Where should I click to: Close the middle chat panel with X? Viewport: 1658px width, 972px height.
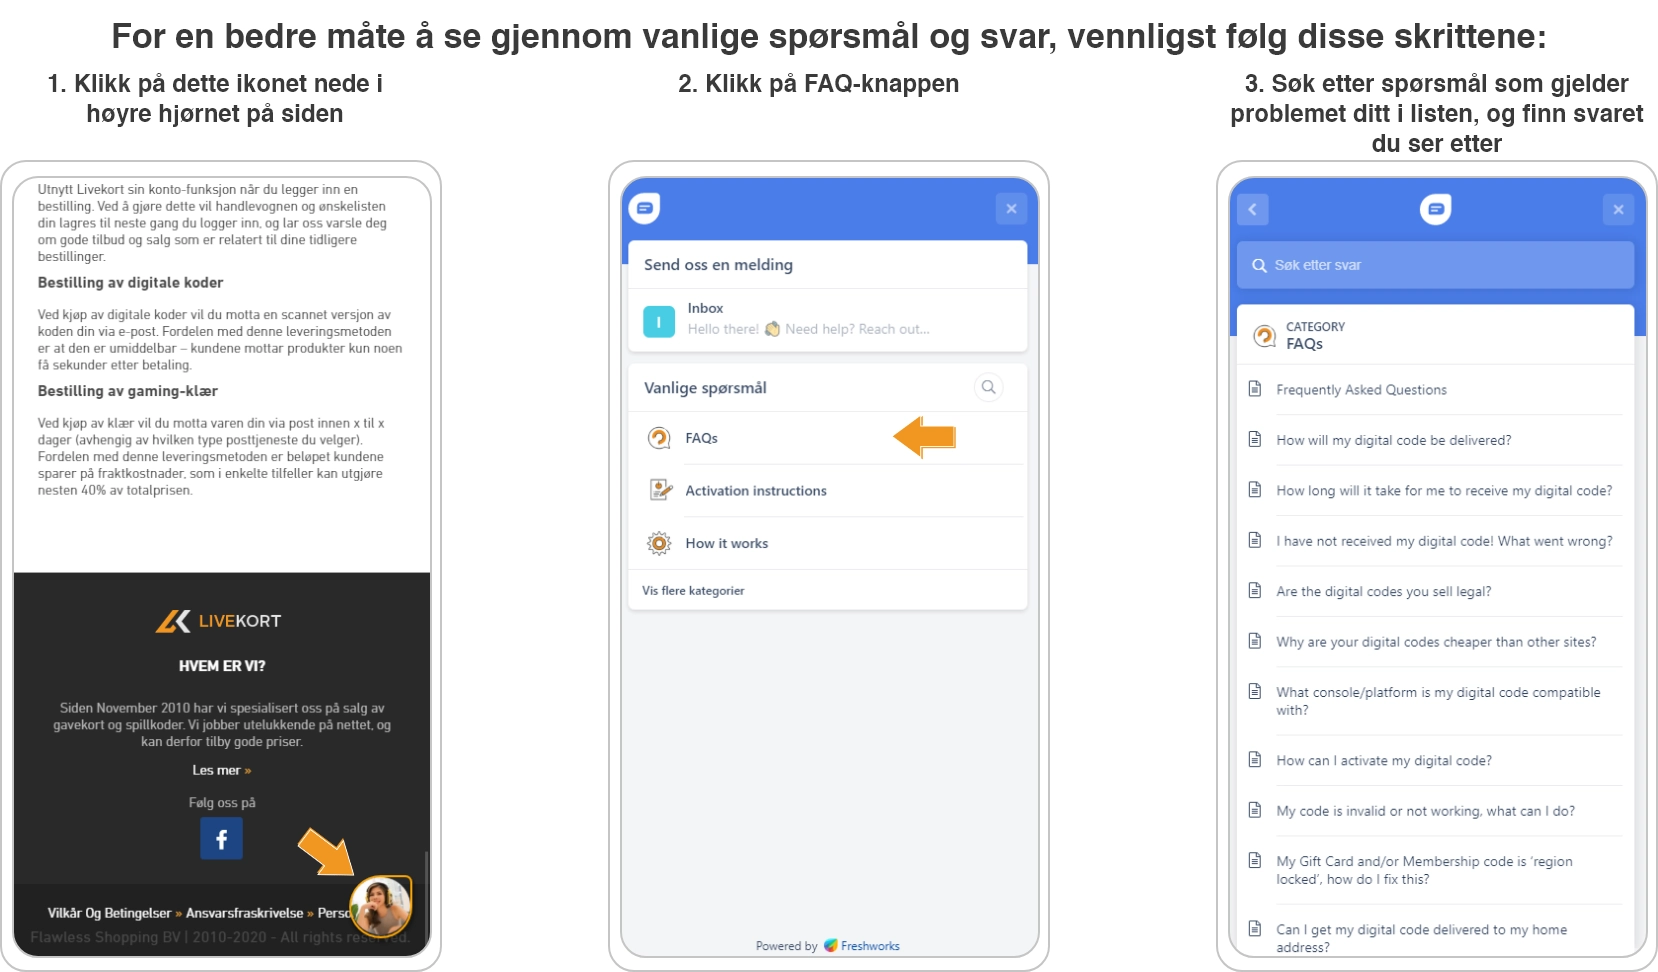[x=1011, y=209]
